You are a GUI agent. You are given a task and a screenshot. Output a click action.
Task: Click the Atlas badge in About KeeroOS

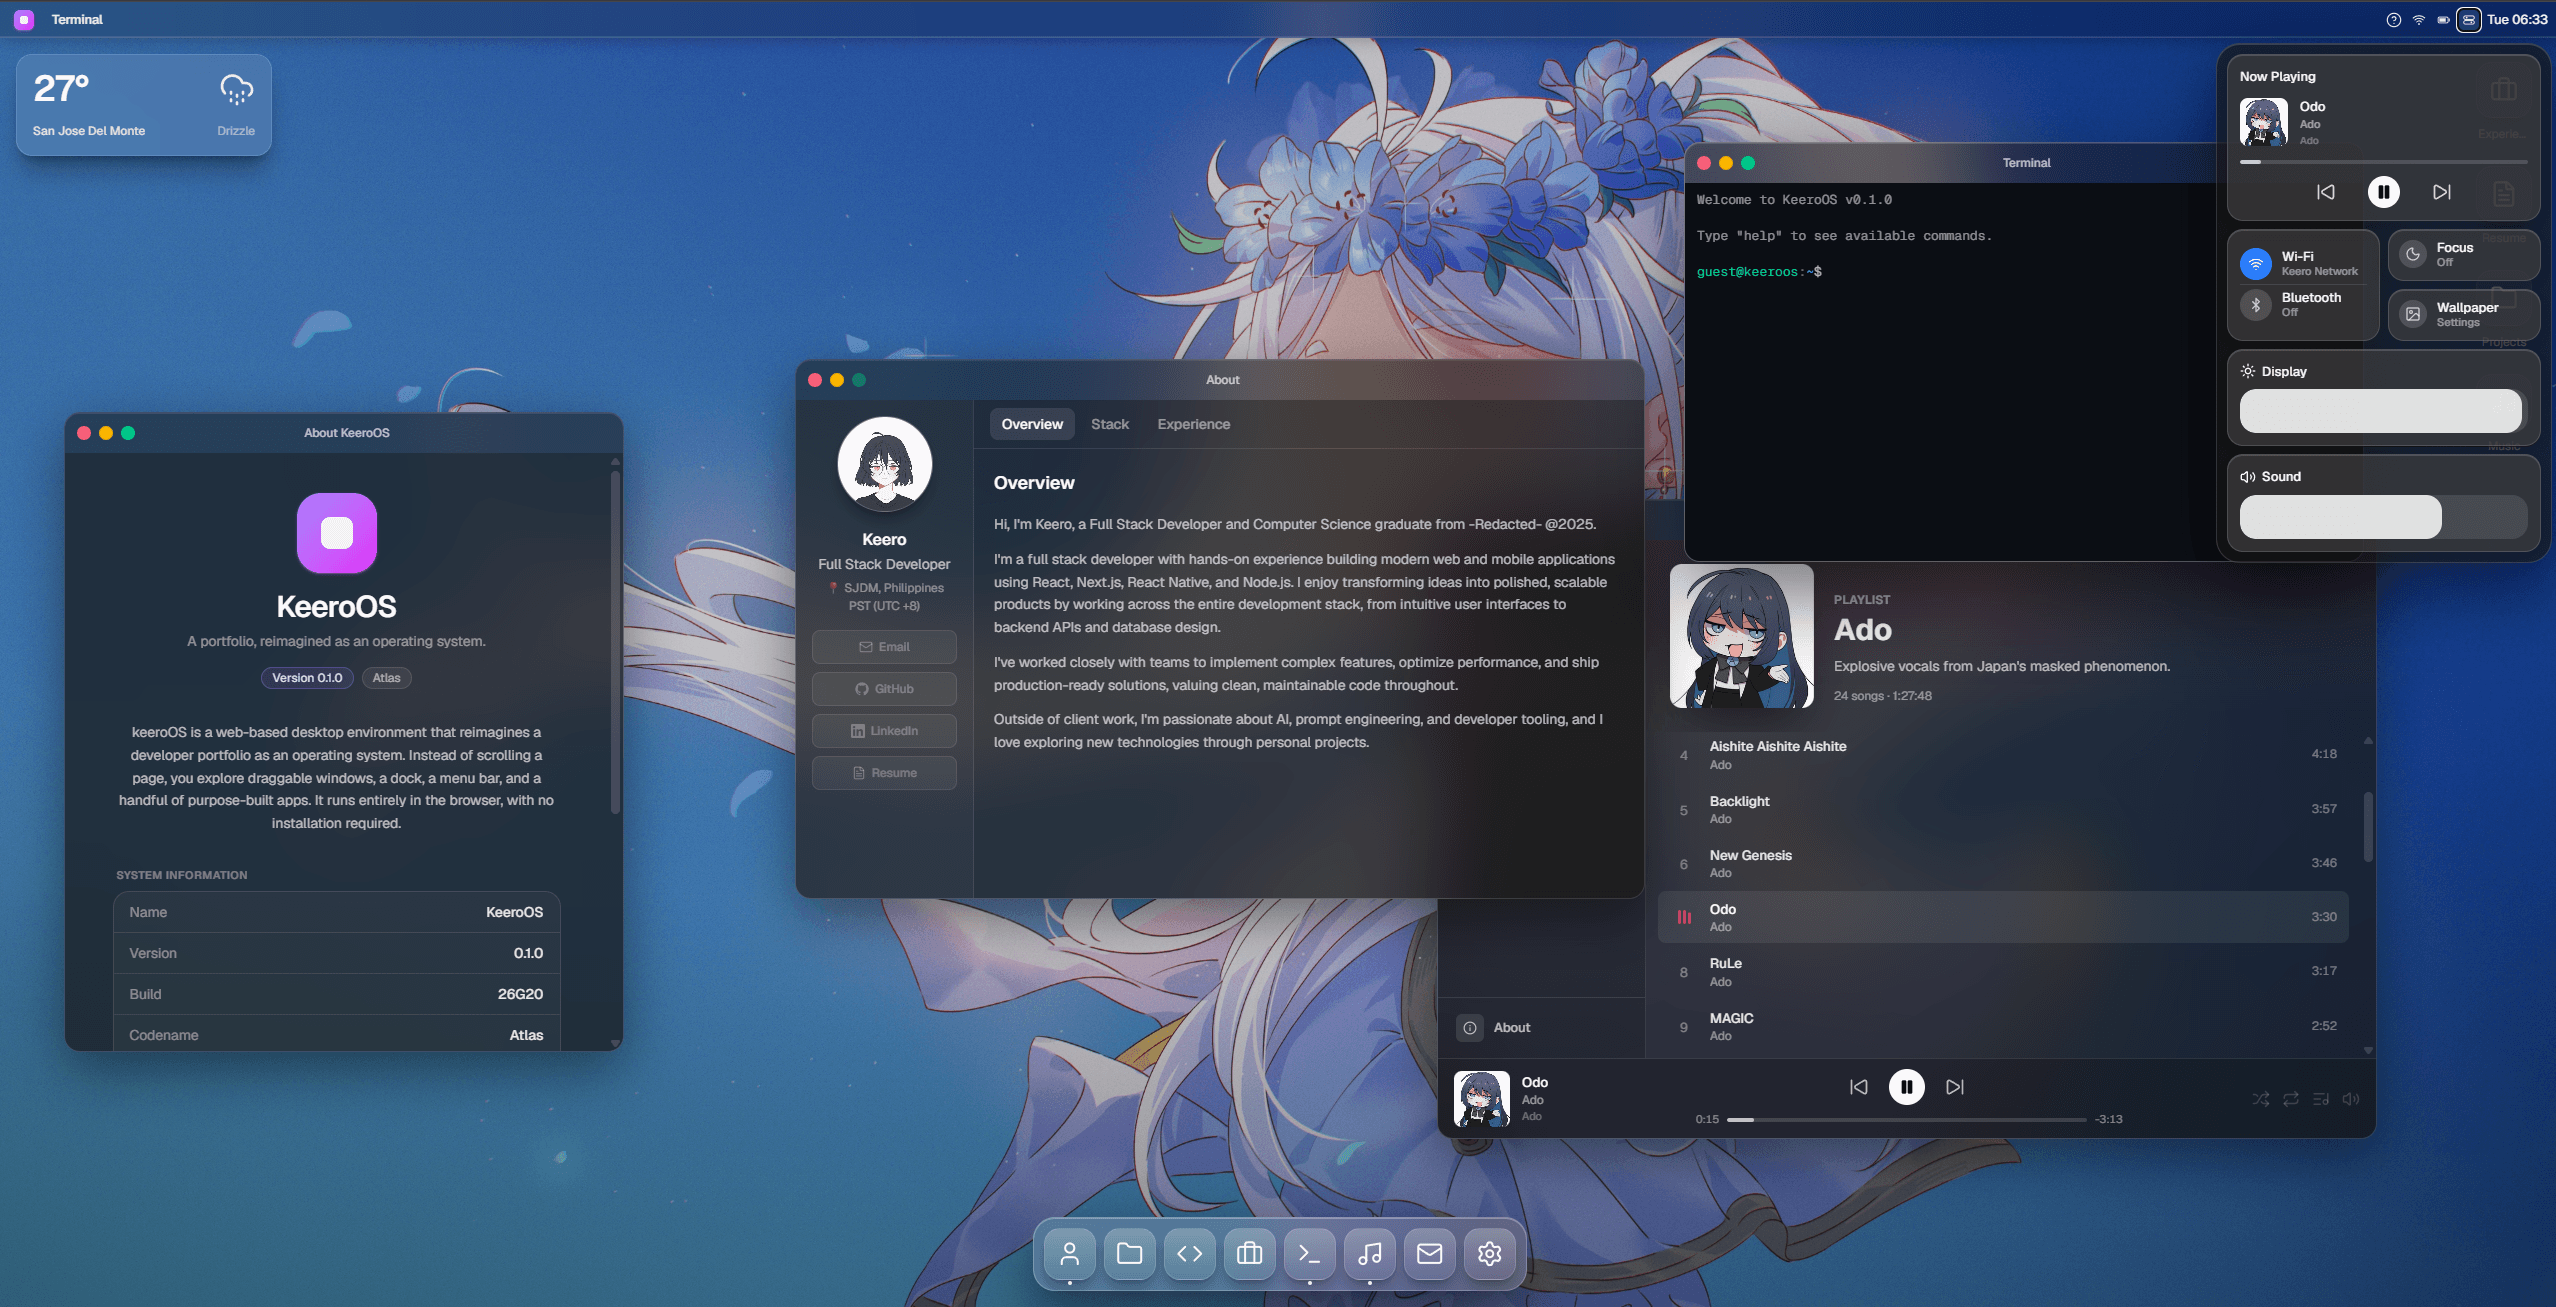[386, 678]
